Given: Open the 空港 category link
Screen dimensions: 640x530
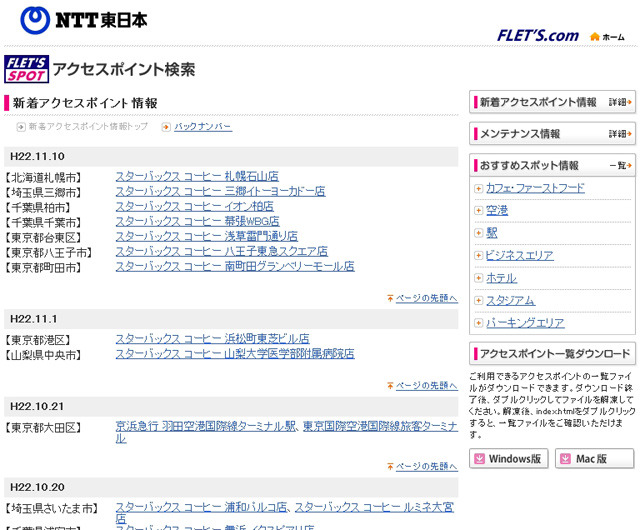Looking at the screenshot, I should click(497, 211).
